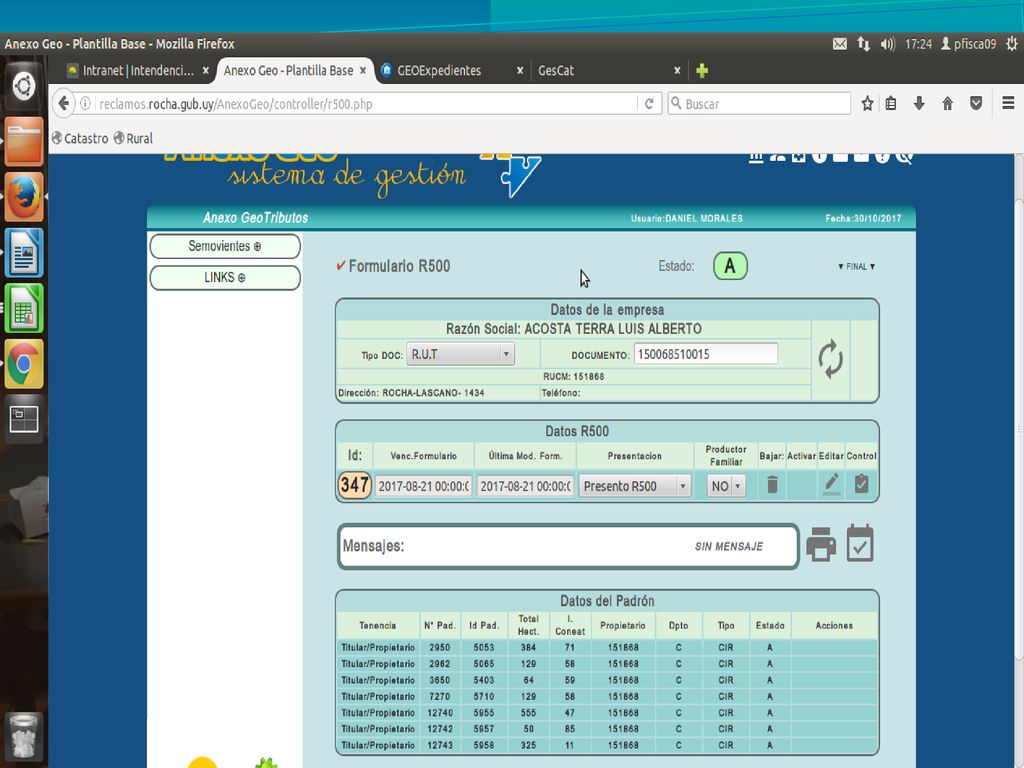Launch Files from the Ubuntu launcher

pos(24,141)
